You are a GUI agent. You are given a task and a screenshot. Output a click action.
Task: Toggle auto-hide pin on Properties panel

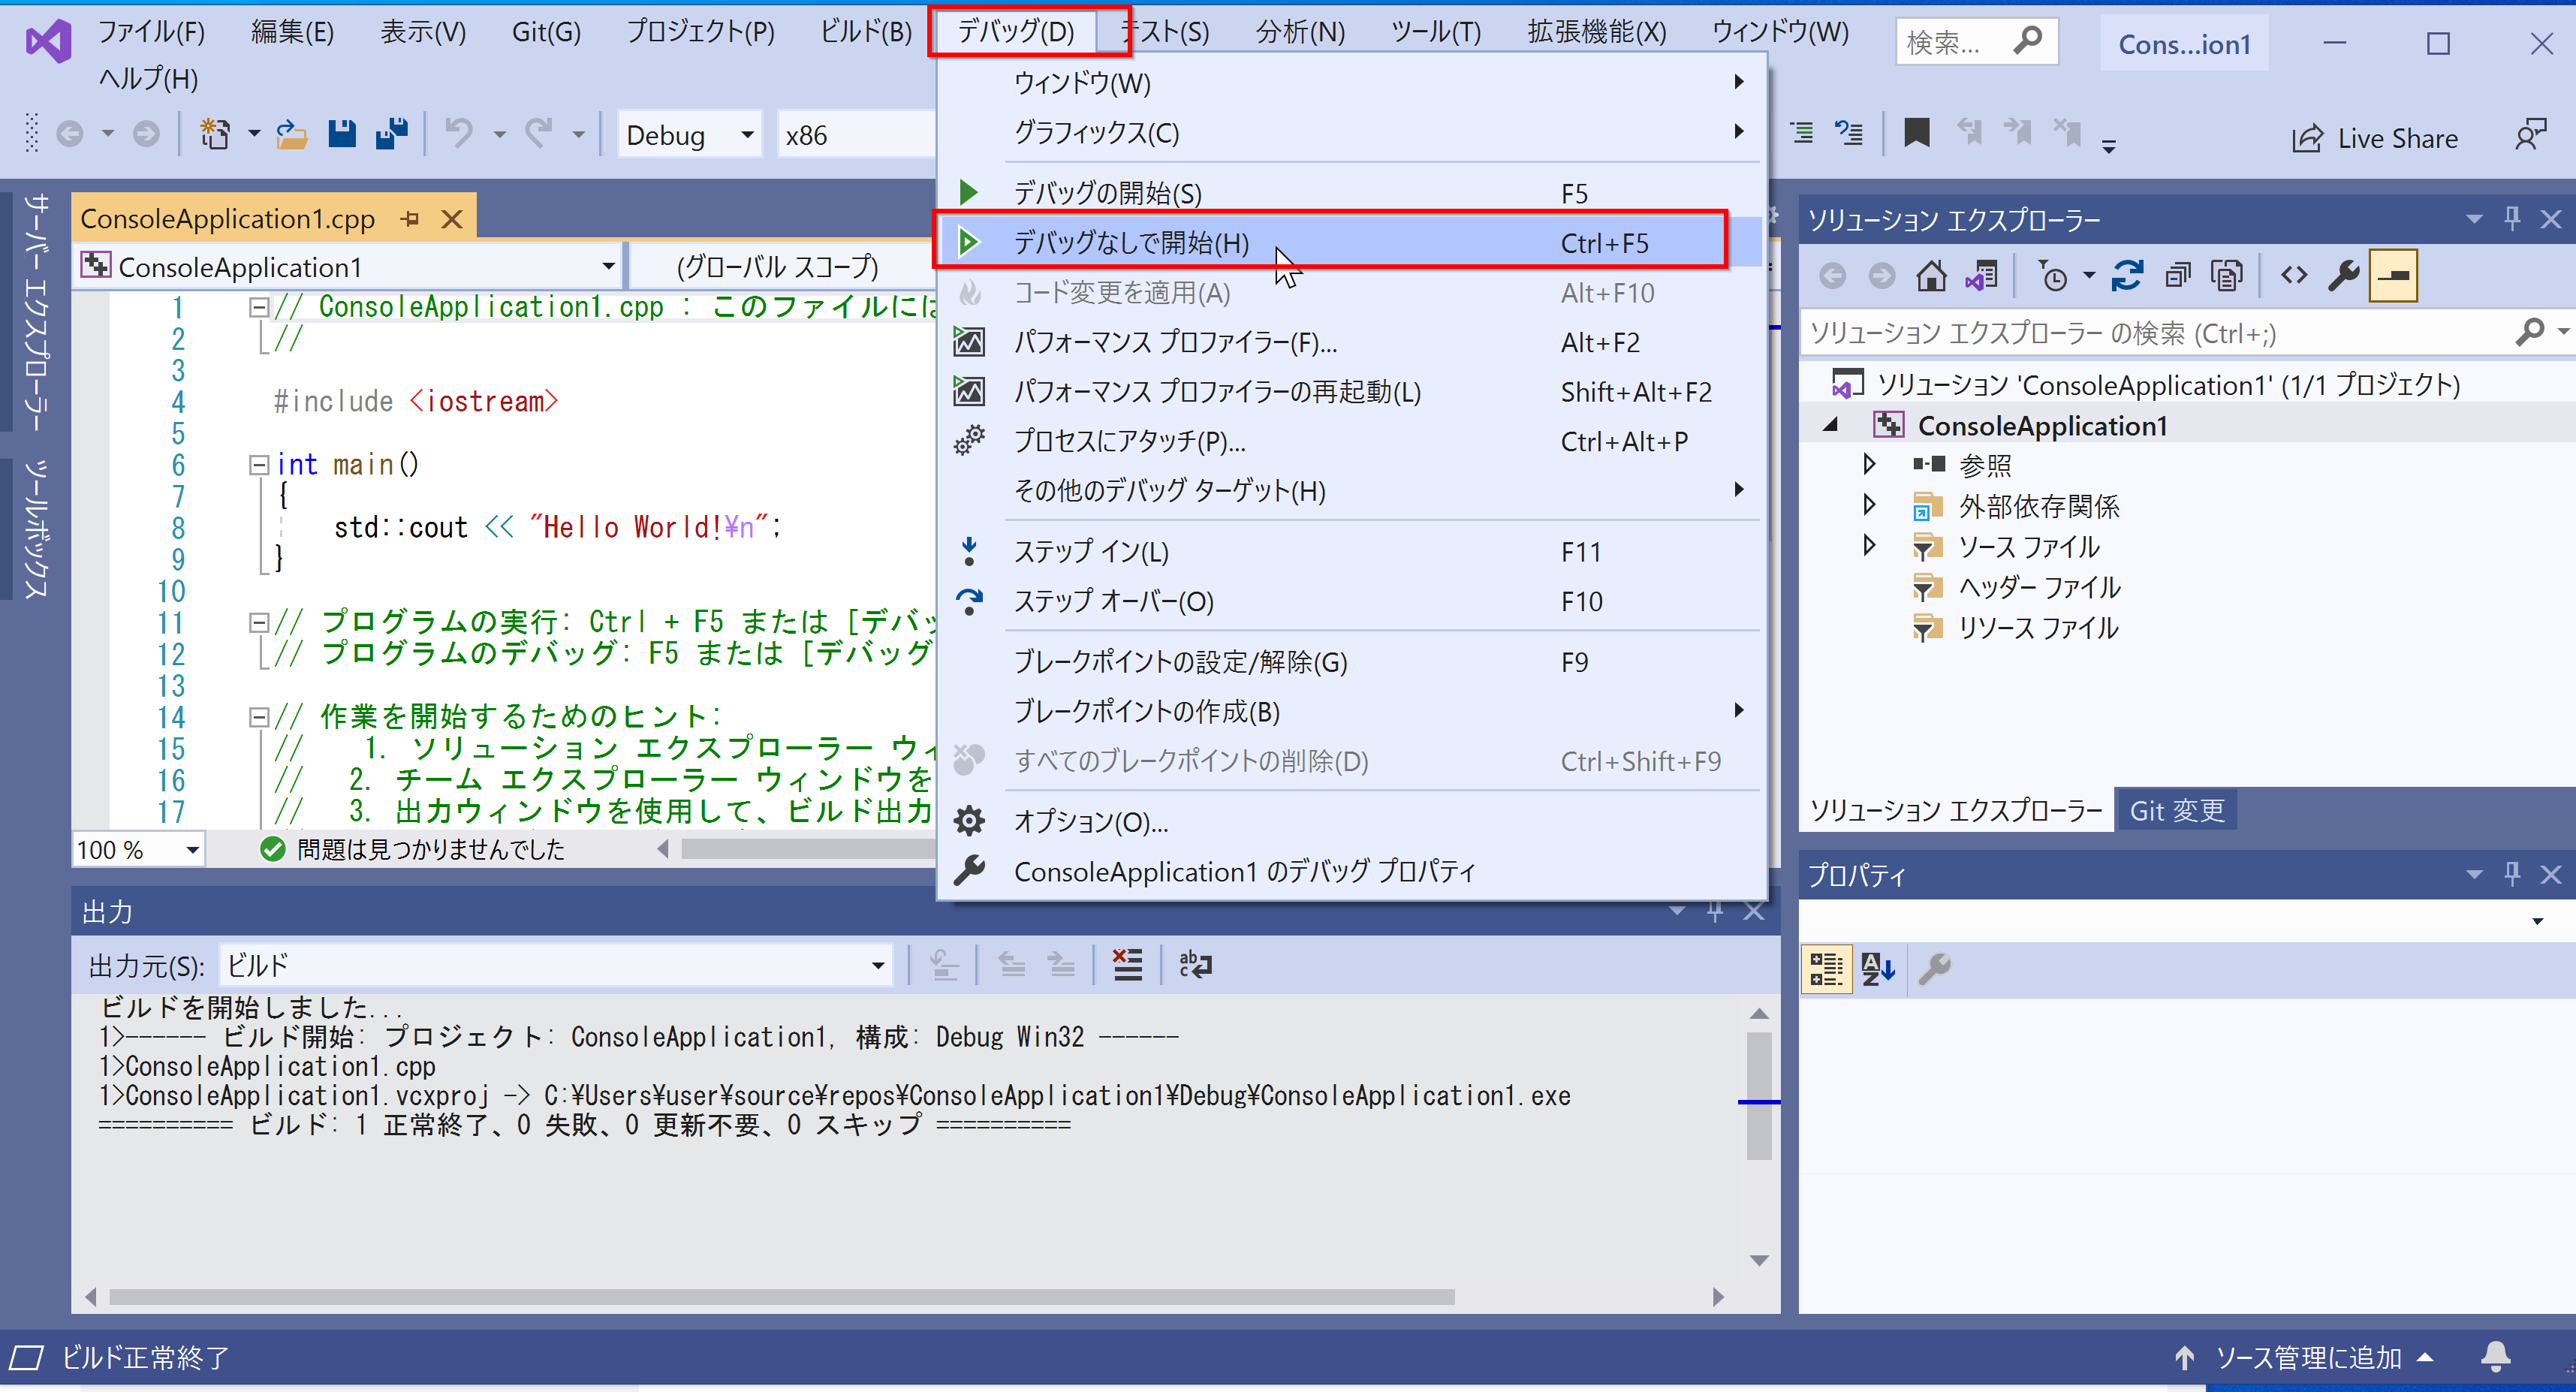[2512, 874]
